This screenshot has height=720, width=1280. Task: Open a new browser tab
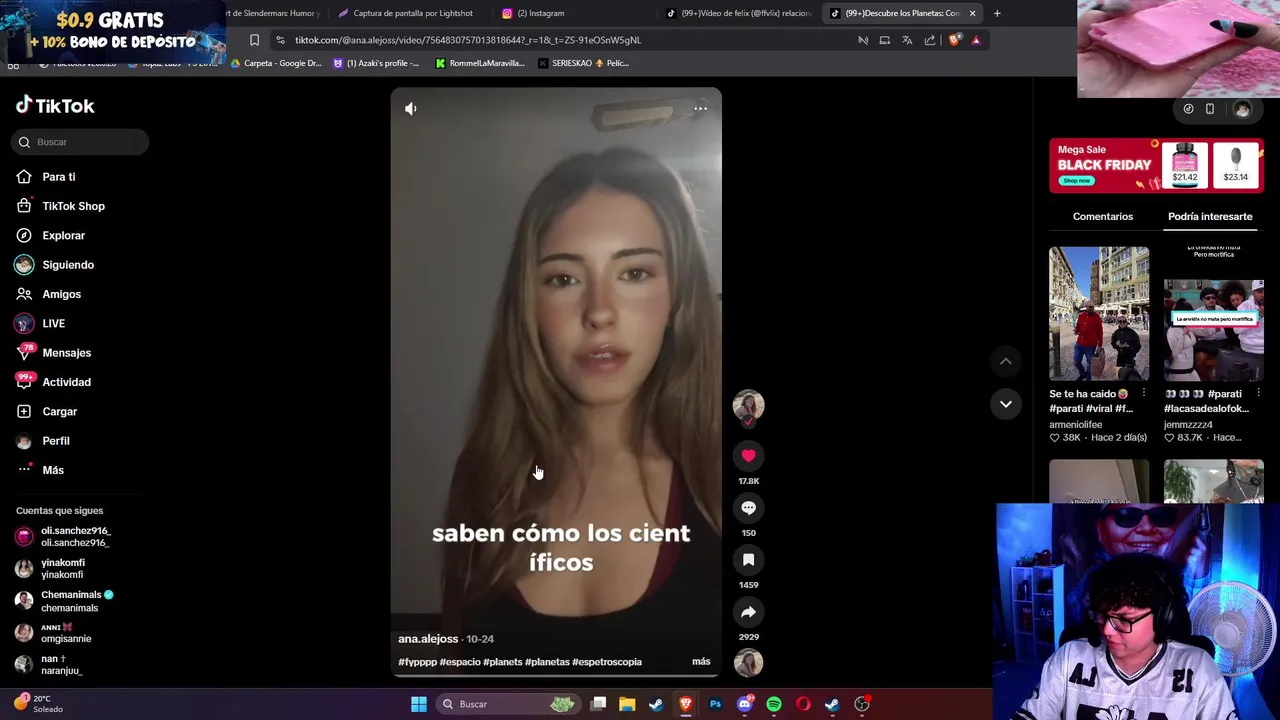click(x=997, y=13)
